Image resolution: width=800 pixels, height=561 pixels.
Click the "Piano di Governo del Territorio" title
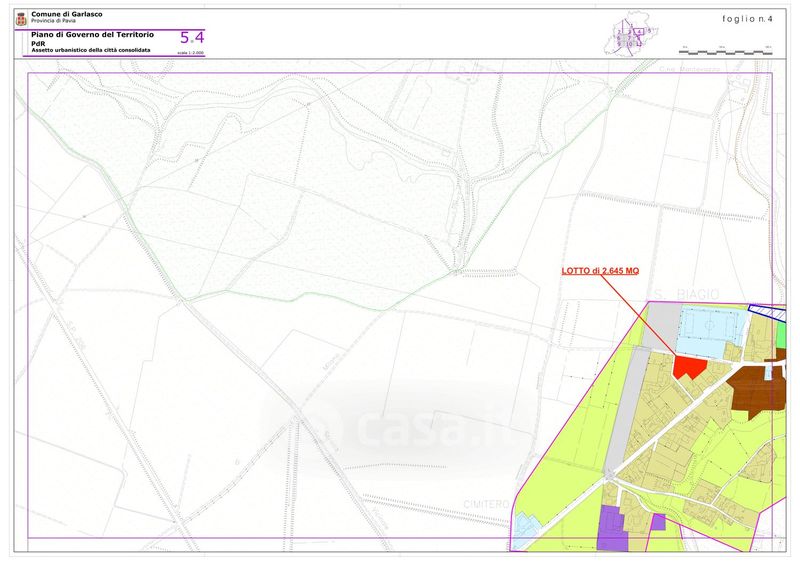(98, 35)
